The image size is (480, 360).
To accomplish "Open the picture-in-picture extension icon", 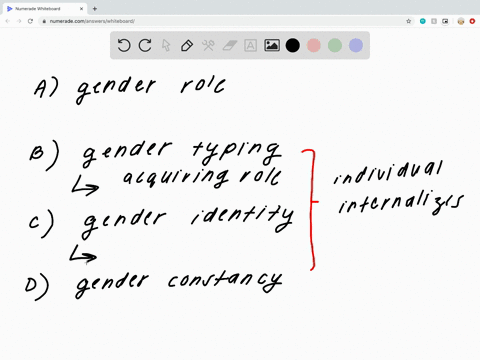I will (x=445, y=21).
